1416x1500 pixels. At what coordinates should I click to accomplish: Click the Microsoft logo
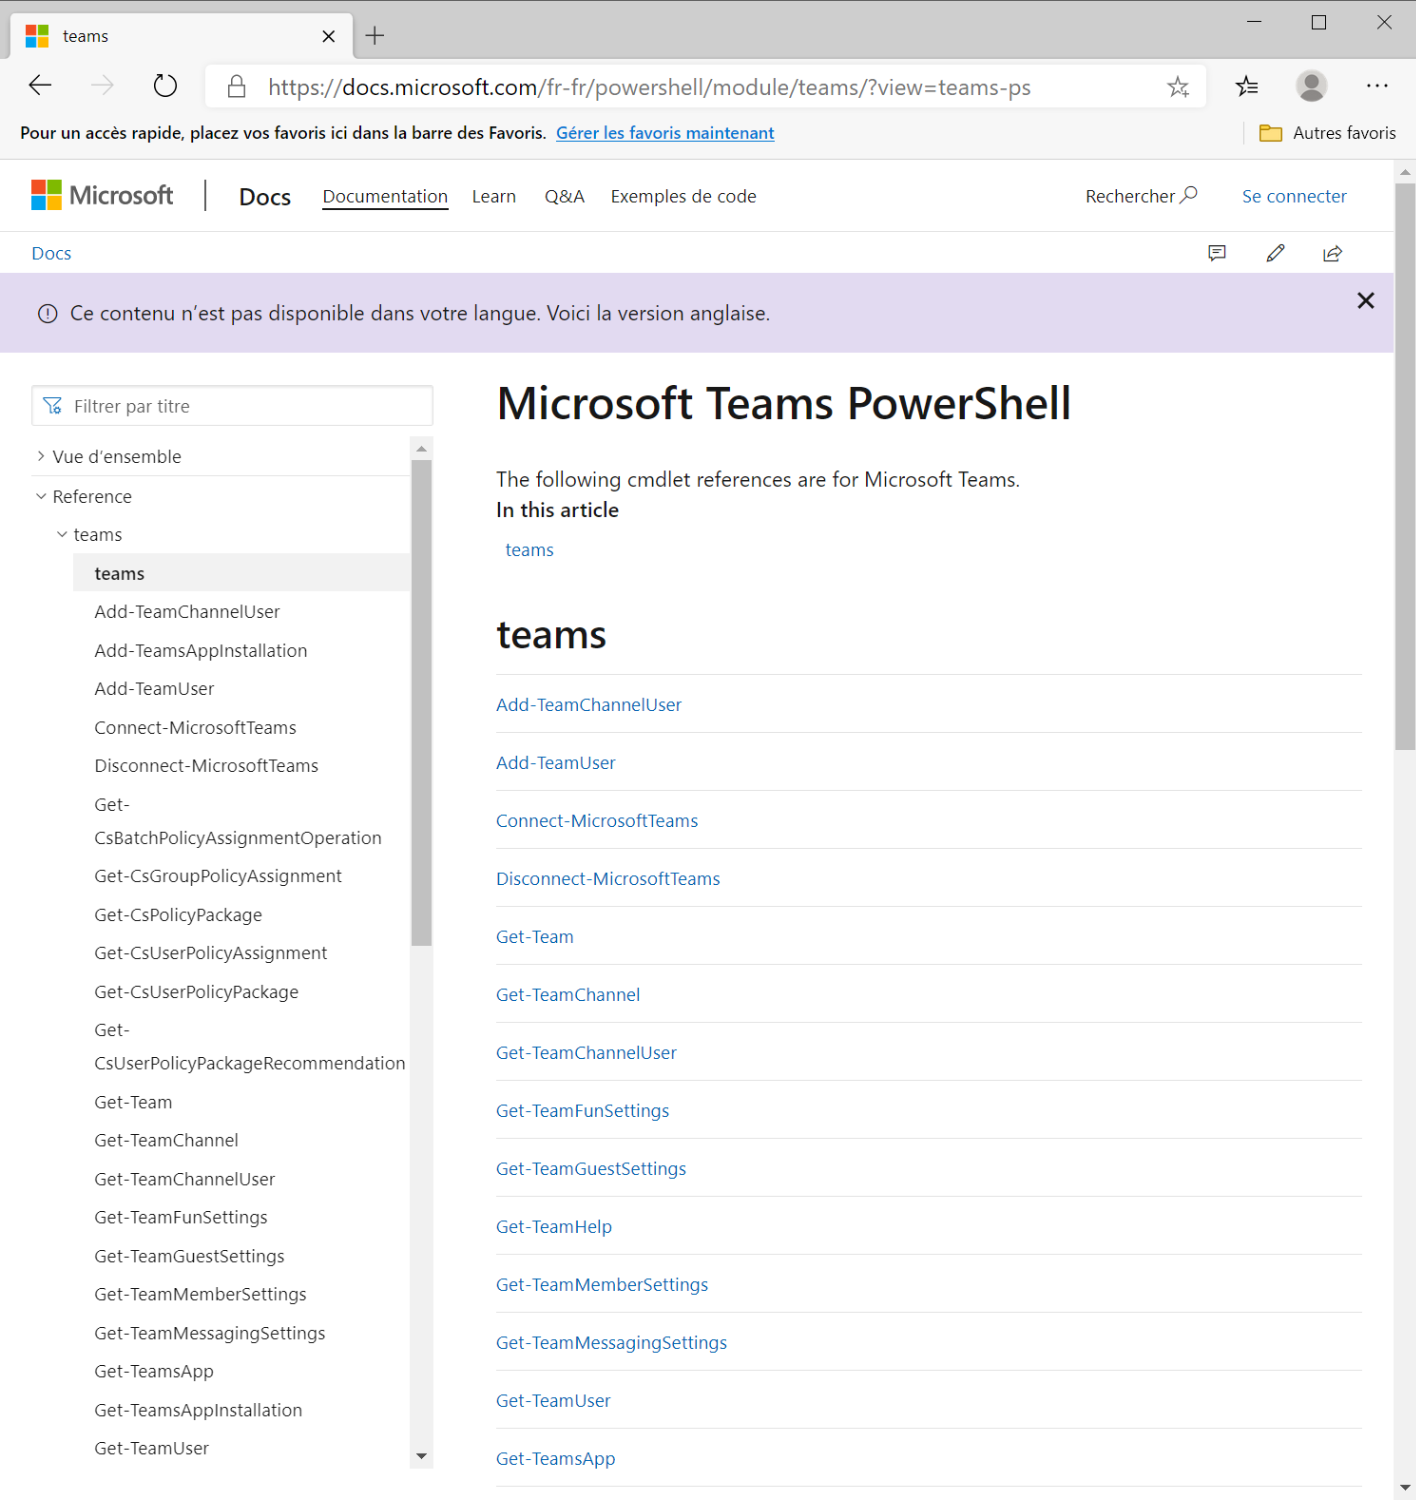pos(102,195)
